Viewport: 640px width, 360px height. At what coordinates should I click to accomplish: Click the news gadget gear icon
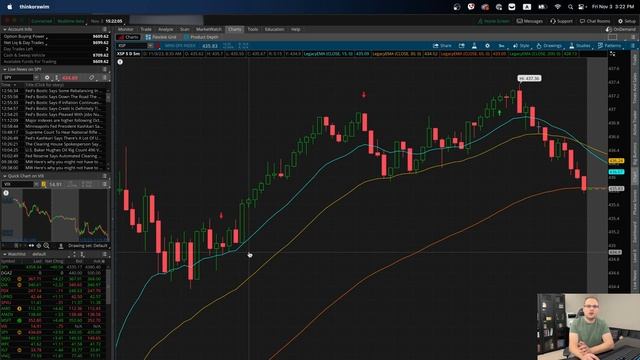click(47, 78)
